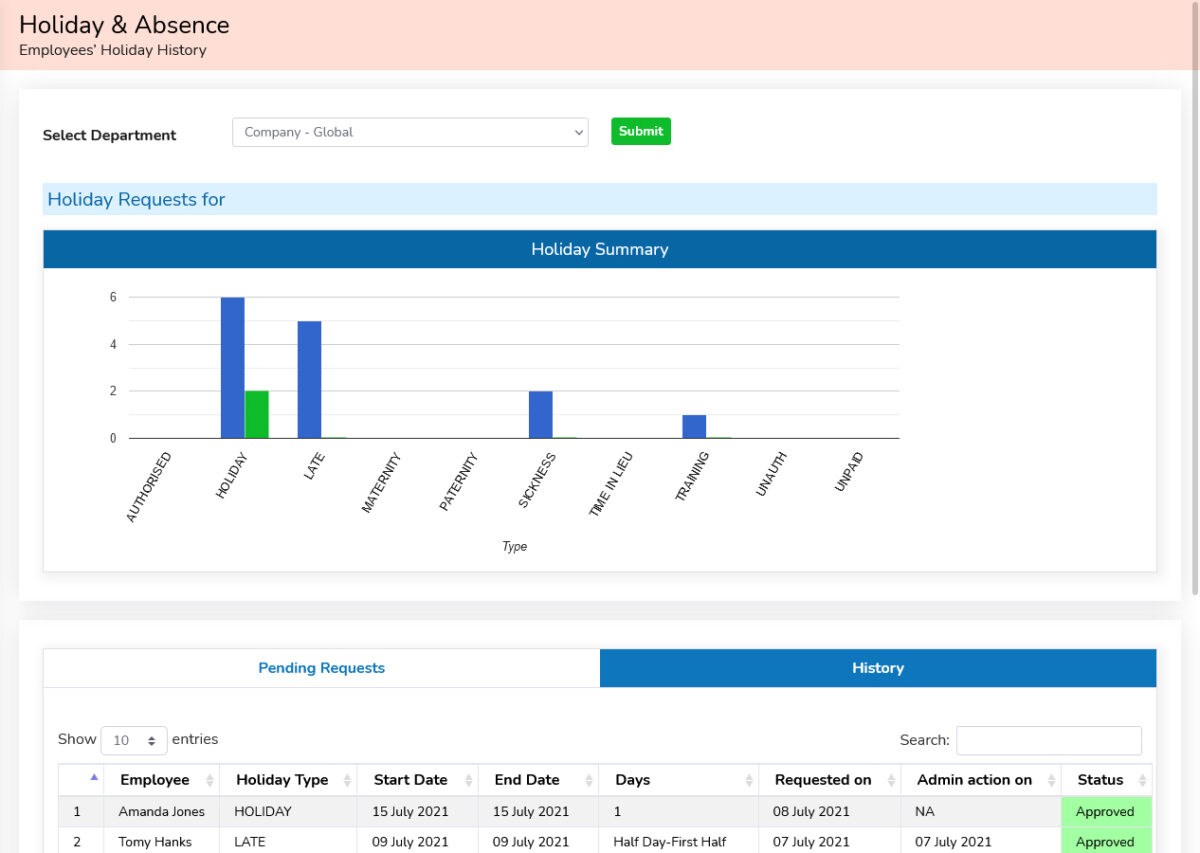Switch to the Pending Requests tab
The image size is (1200, 853).
click(x=321, y=668)
